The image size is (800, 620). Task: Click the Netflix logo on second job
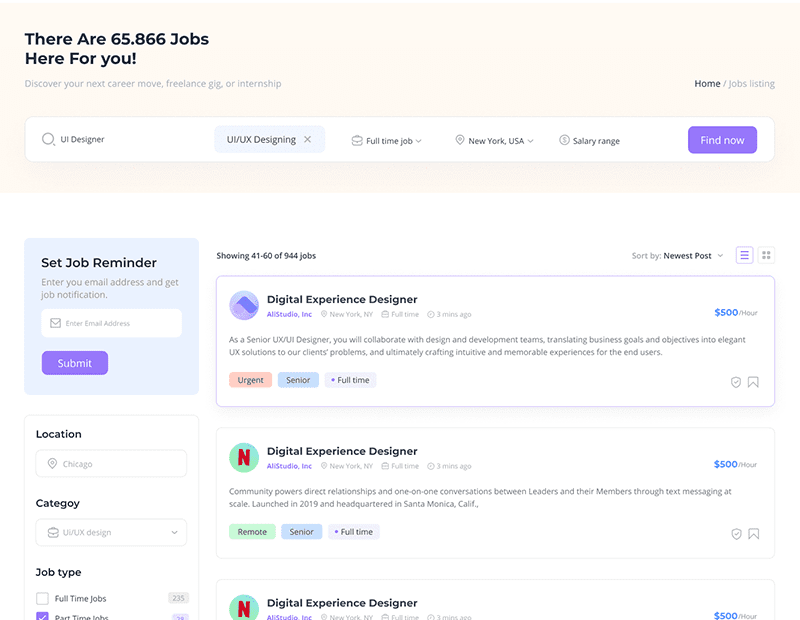(244, 458)
